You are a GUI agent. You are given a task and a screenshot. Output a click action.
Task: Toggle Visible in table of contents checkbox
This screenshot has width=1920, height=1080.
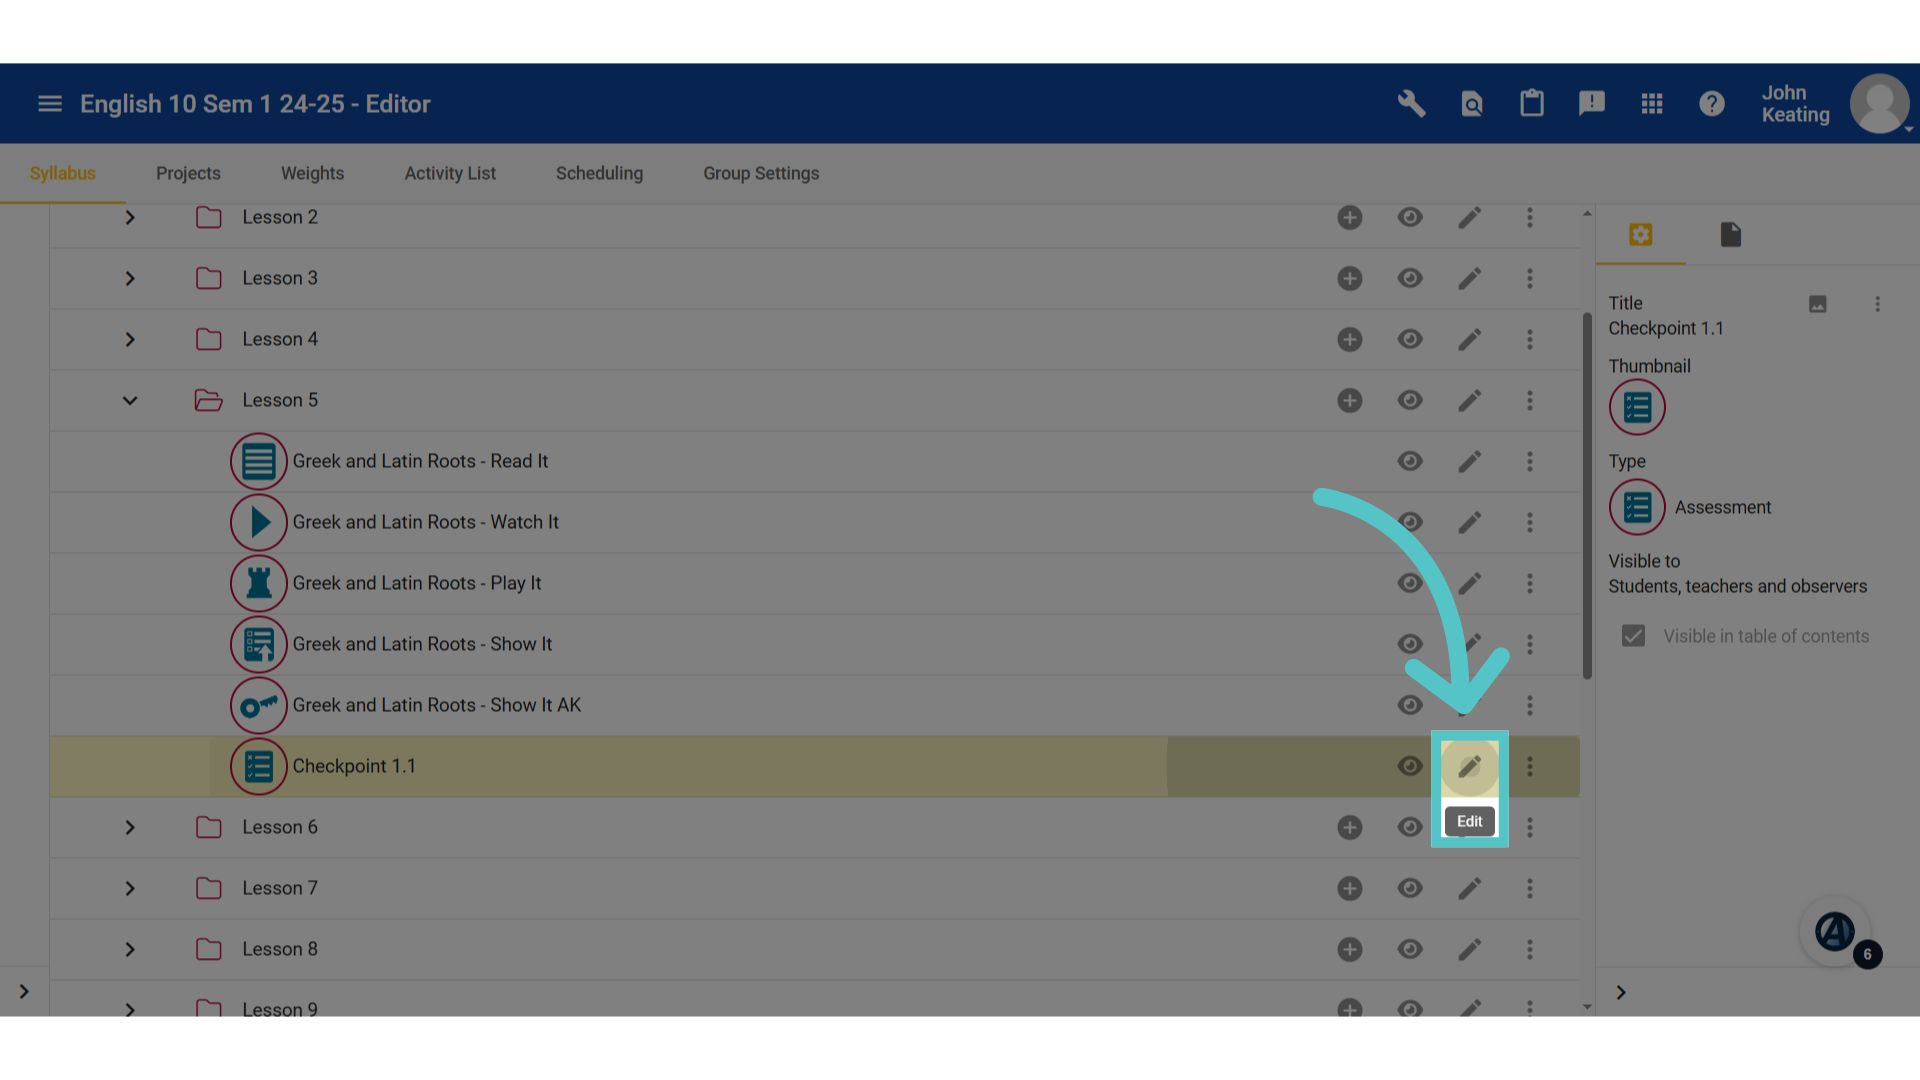point(1633,636)
